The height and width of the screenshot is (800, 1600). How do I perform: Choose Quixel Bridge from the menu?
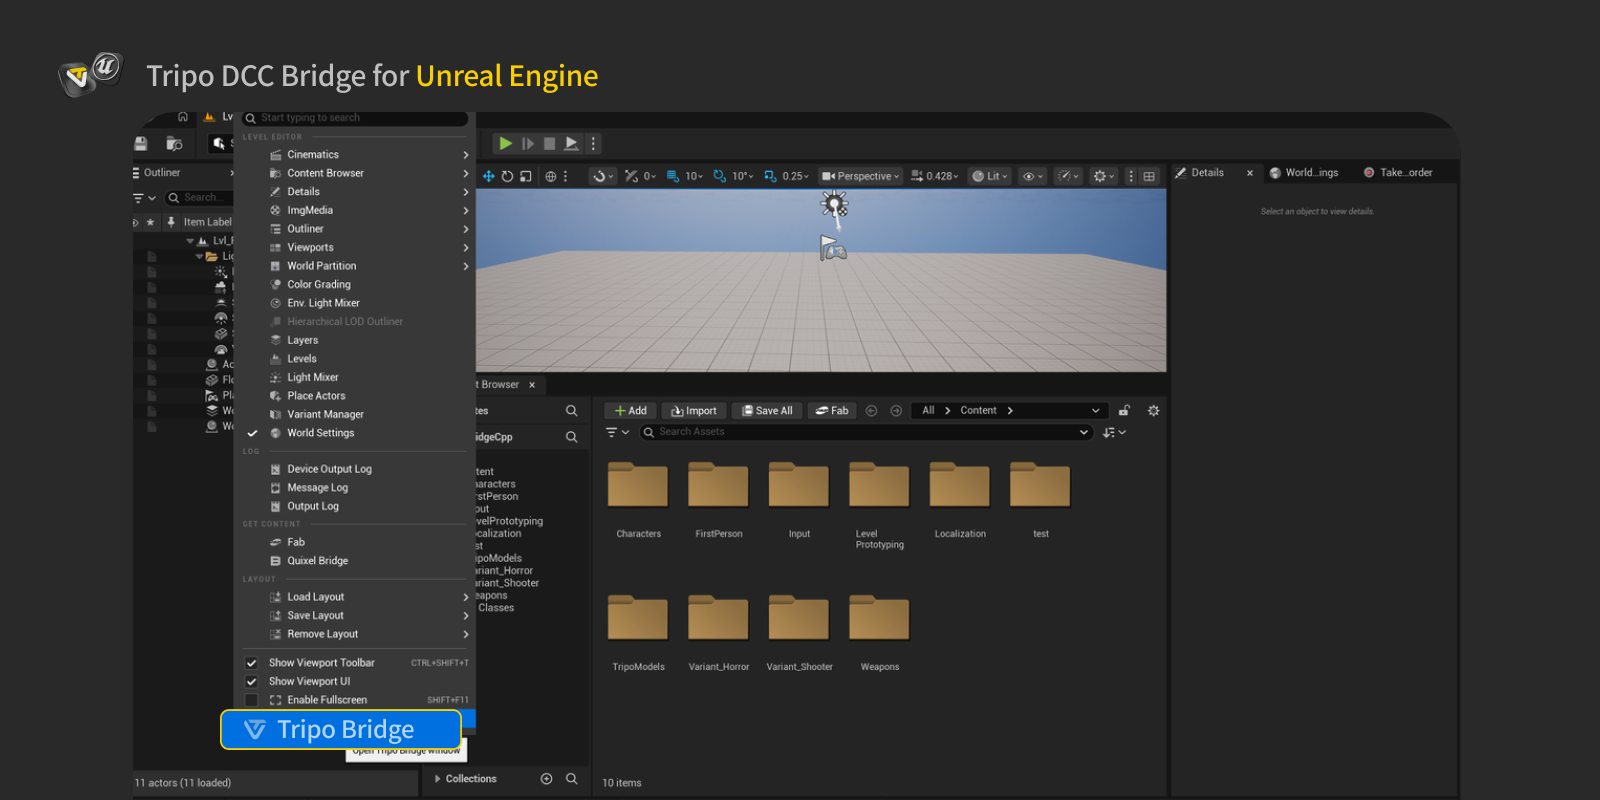(317, 561)
